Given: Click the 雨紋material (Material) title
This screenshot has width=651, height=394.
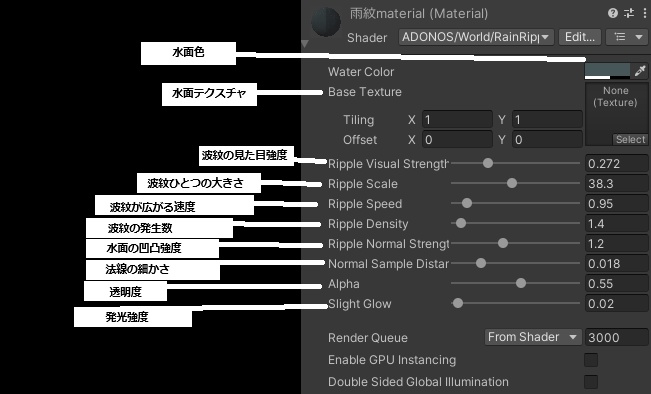Looking at the screenshot, I should [x=418, y=14].
